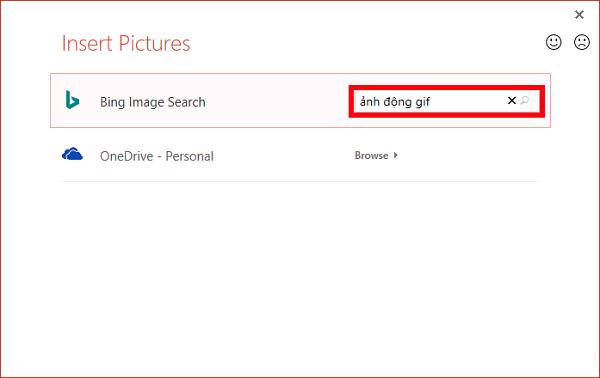This screenshot has height=378, width=600.
Task: Click the OneDrive cloud icon
Action: coord(72,154)
